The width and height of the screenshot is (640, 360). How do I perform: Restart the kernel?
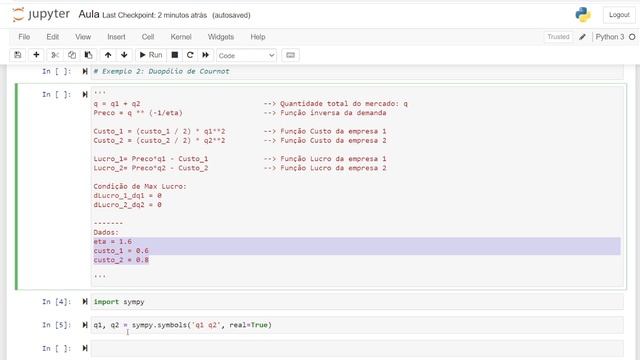coord(190,55)
